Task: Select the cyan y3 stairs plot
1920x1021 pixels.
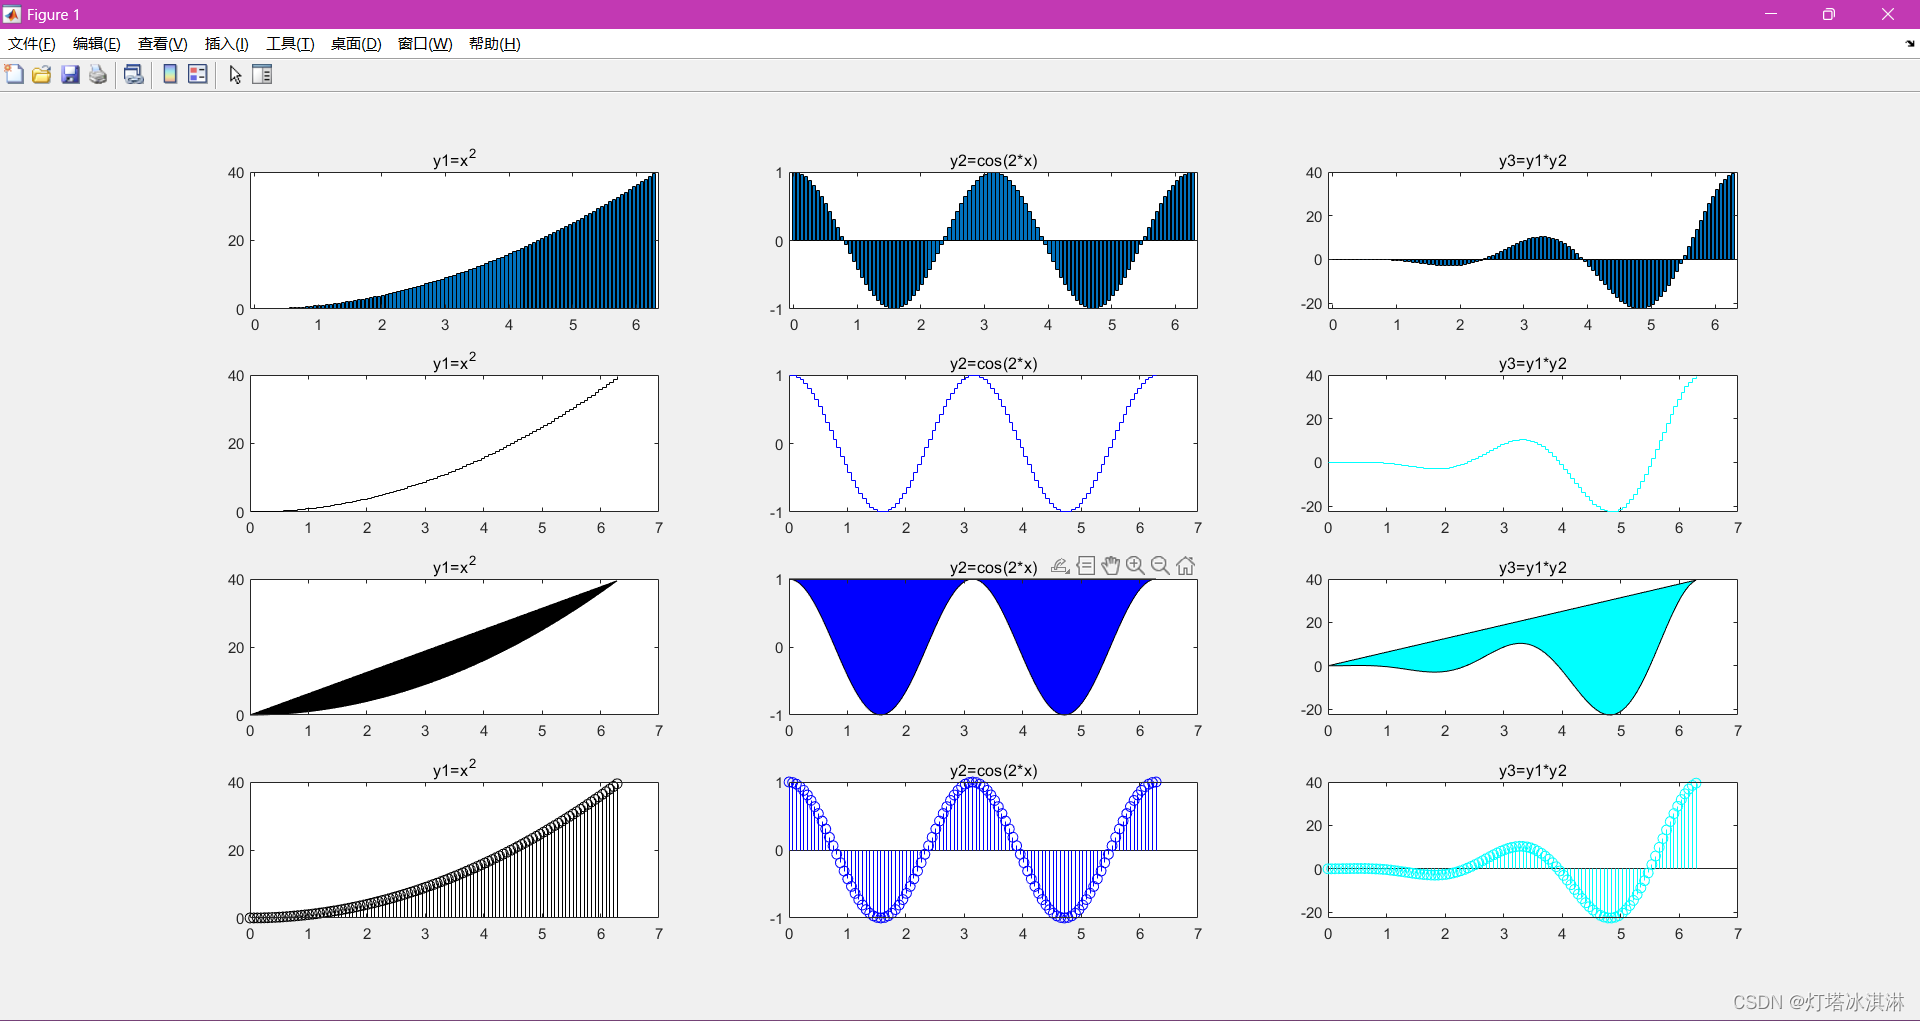Action: (x=1532, y=444)
